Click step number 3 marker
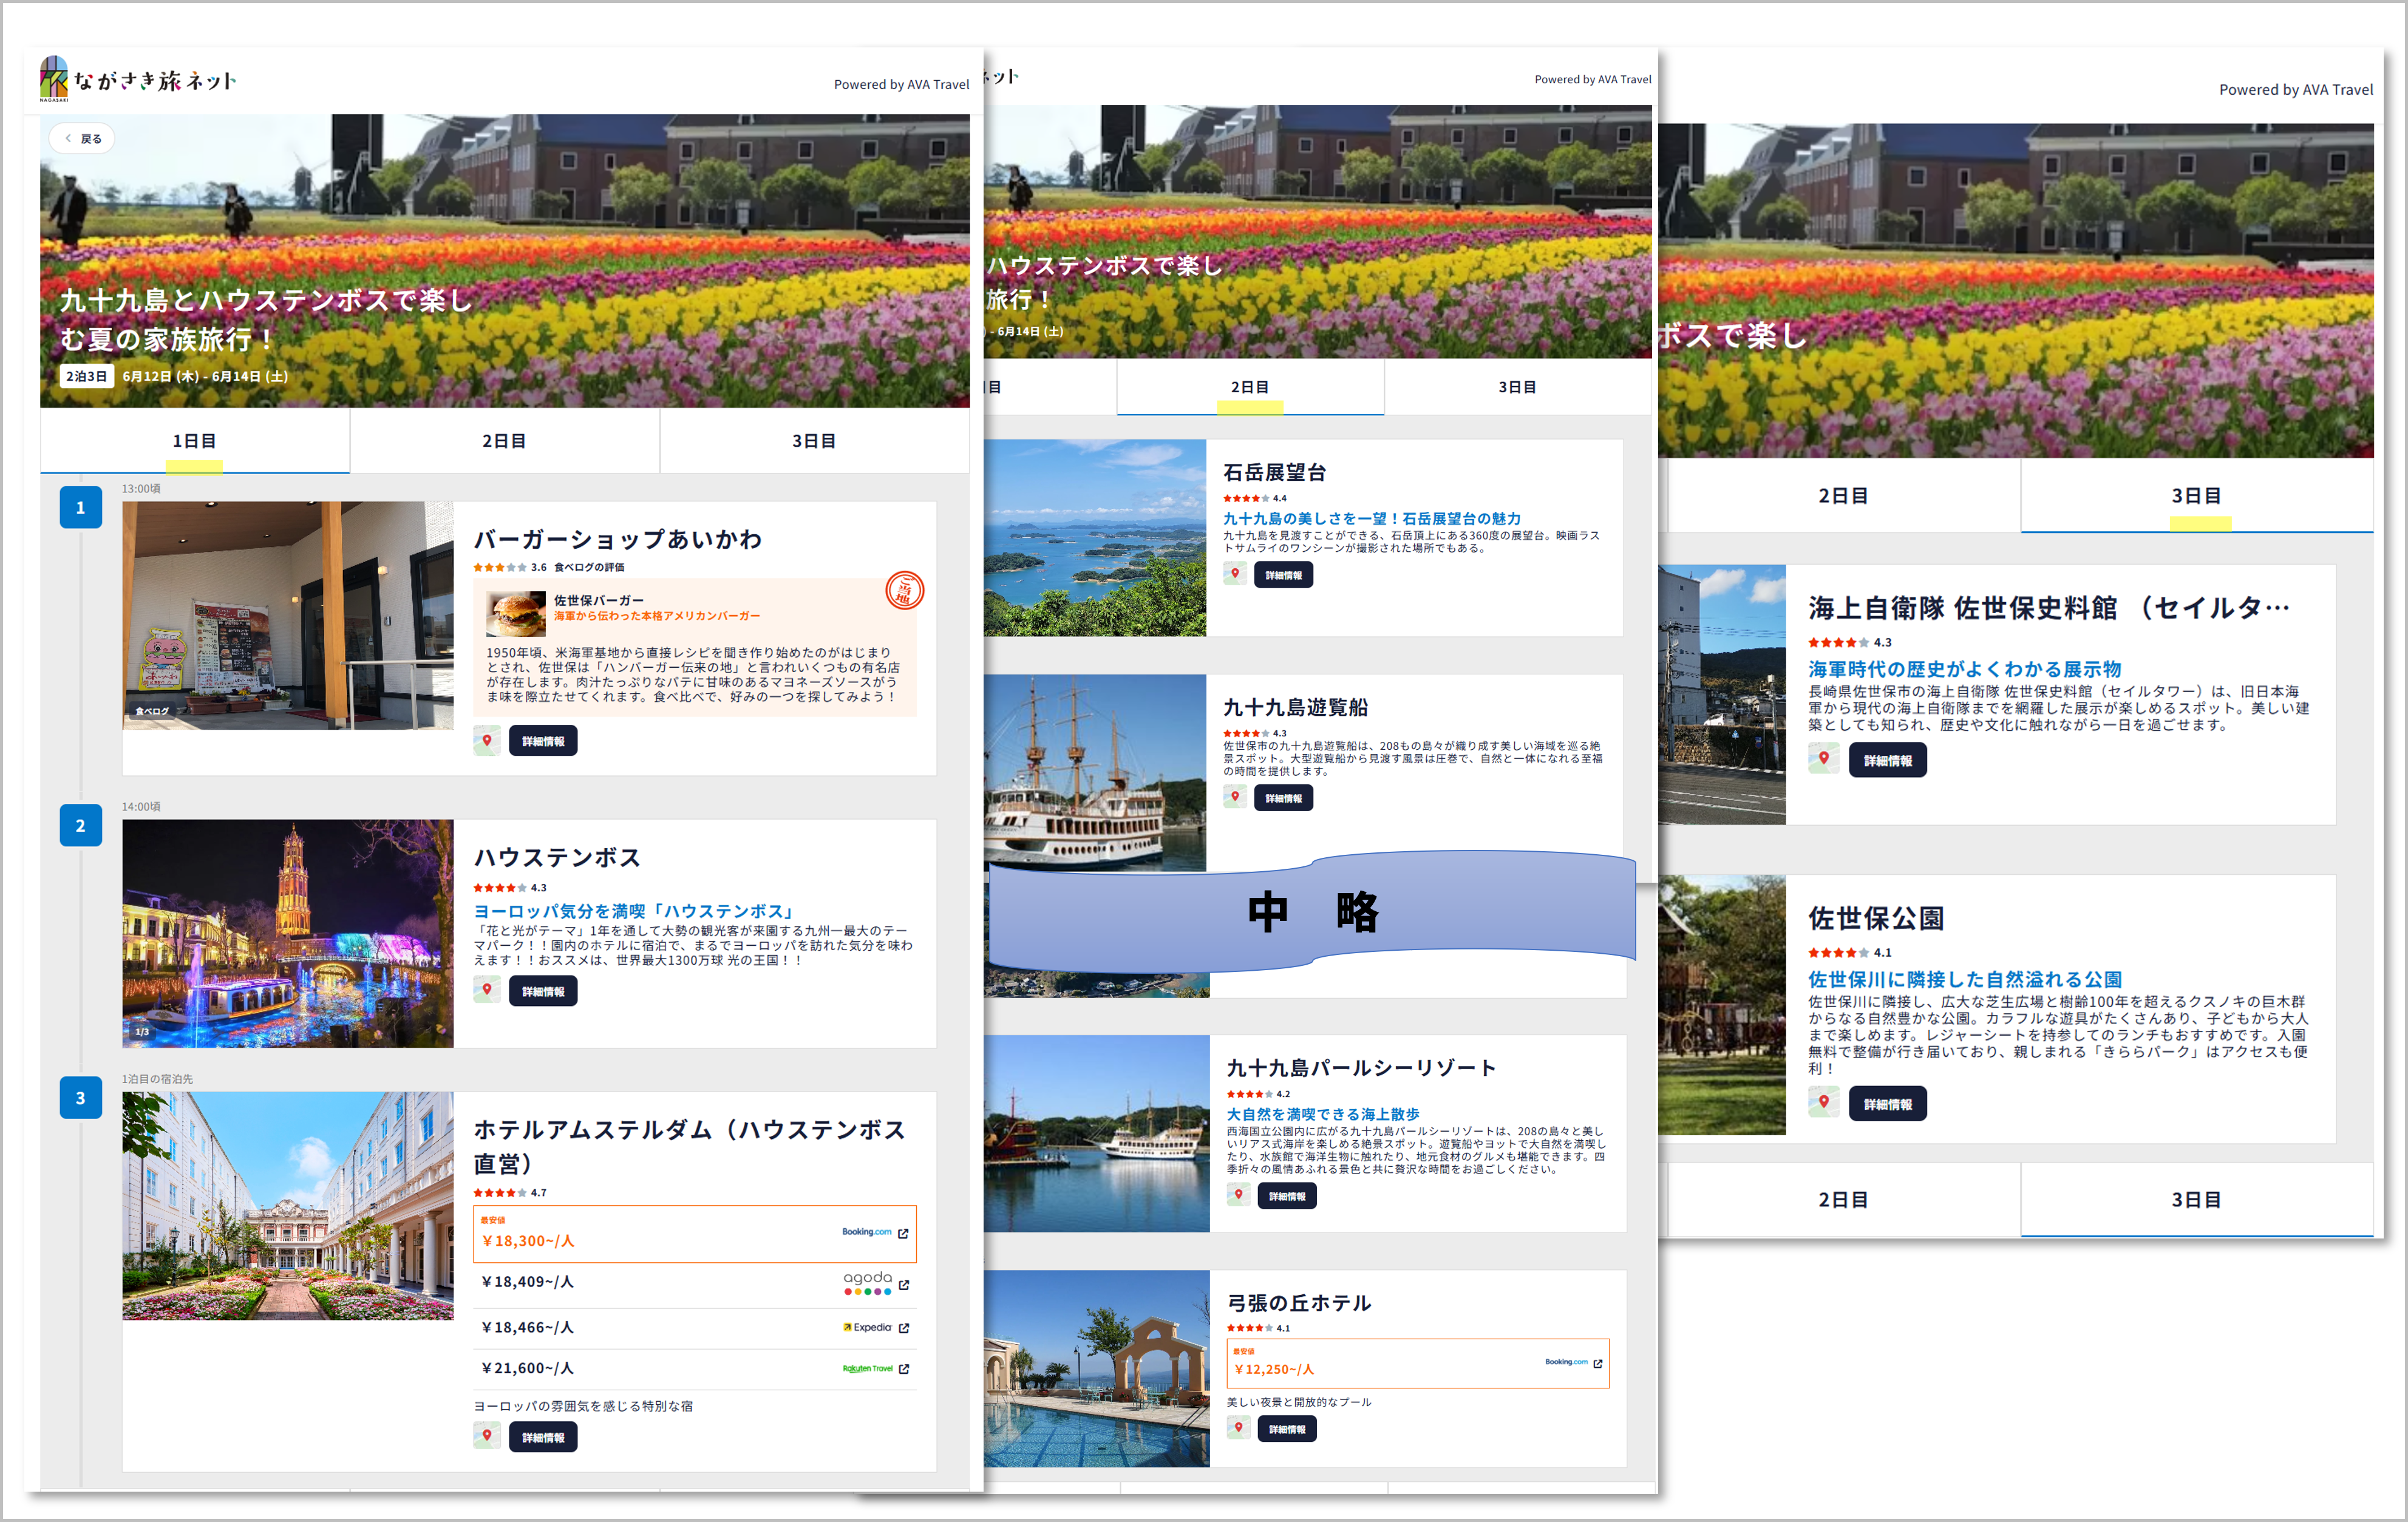The width and height of the screenshot is (2408, 1522). [81, 1098]
